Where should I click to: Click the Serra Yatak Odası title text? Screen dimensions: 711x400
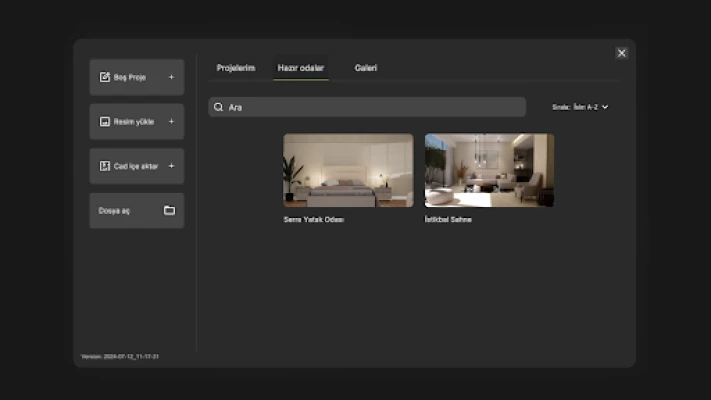pos(313,219)
